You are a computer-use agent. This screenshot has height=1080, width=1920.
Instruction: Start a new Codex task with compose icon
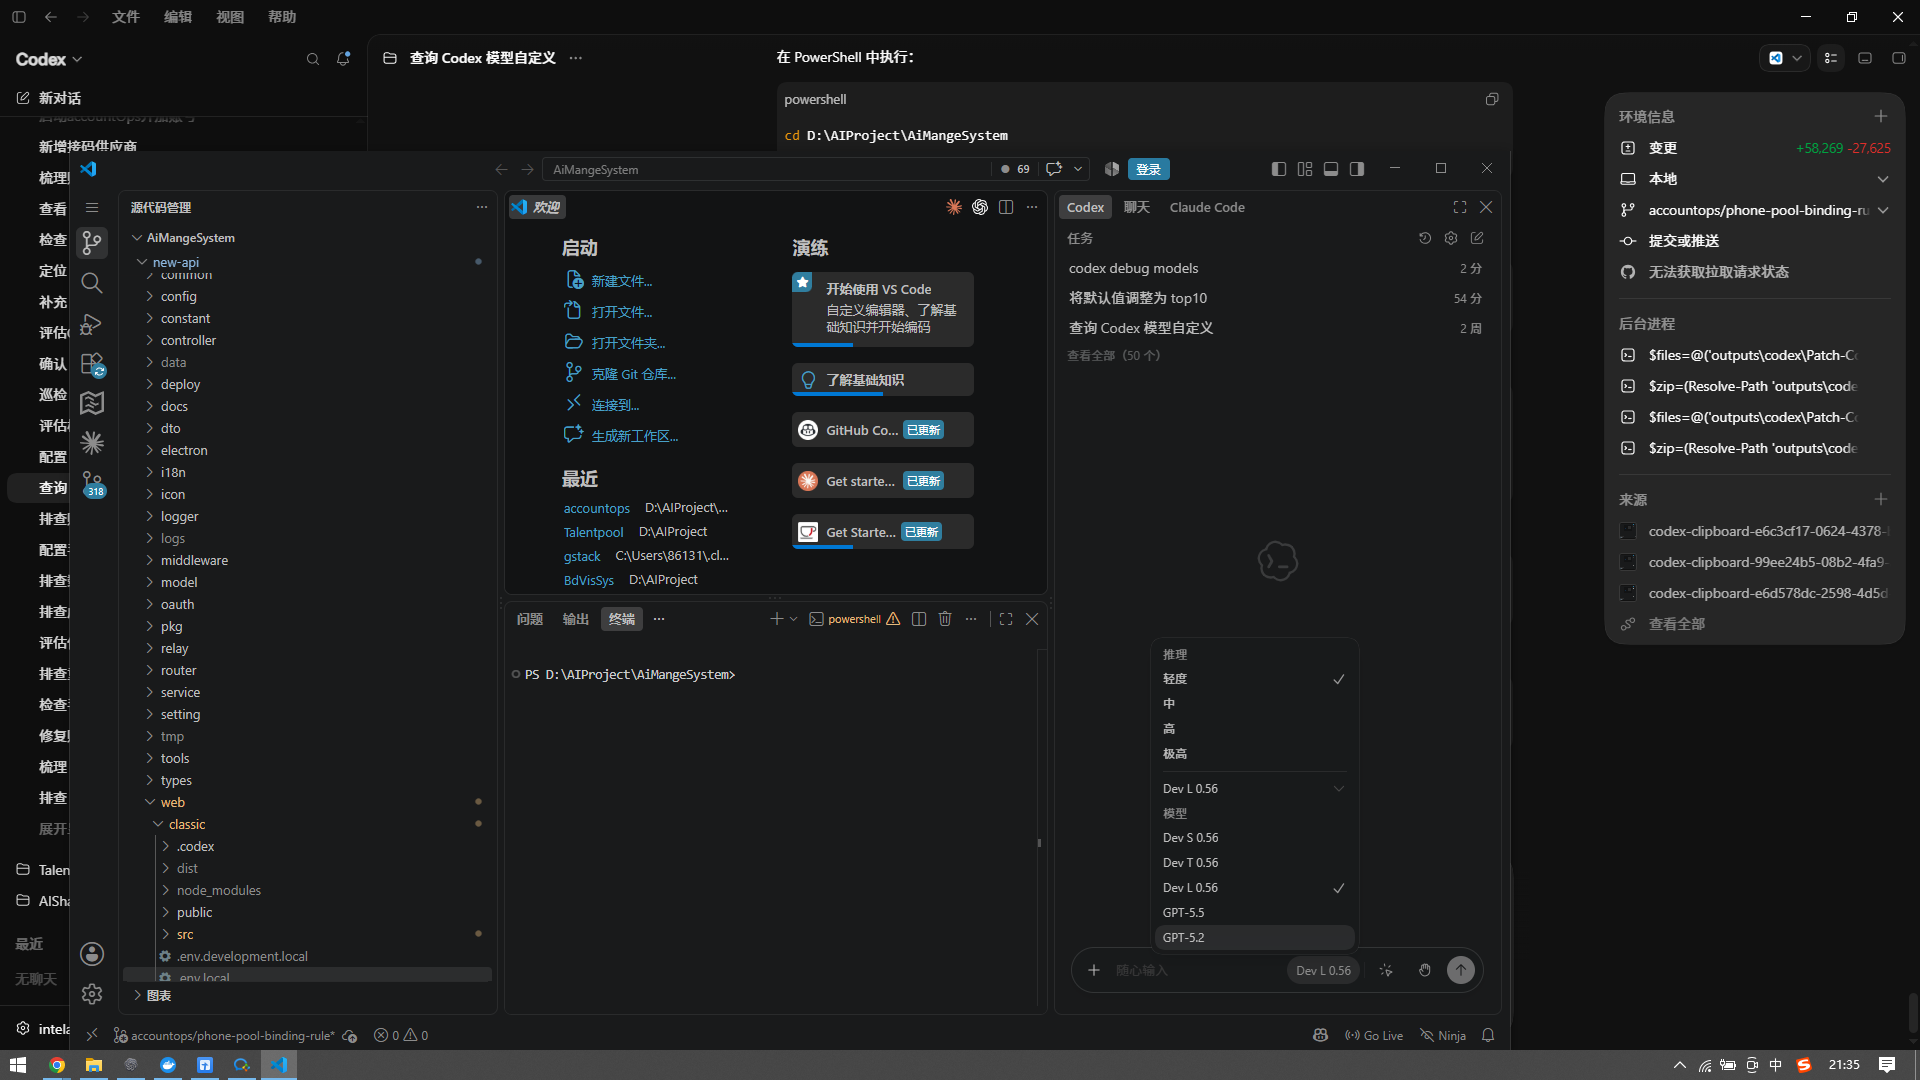click(1477, 238)
